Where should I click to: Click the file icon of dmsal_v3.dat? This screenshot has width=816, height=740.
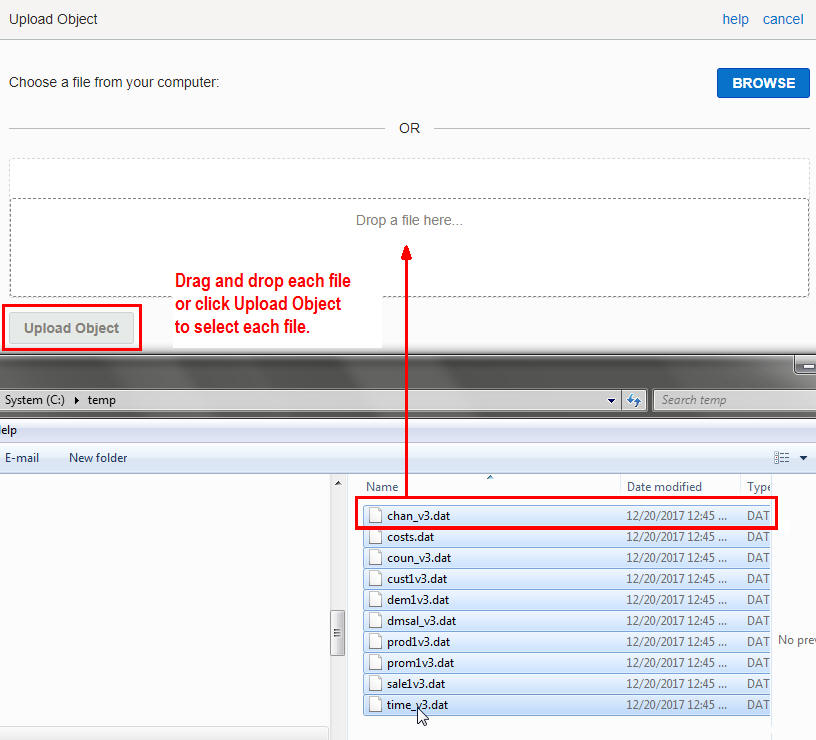375,621
